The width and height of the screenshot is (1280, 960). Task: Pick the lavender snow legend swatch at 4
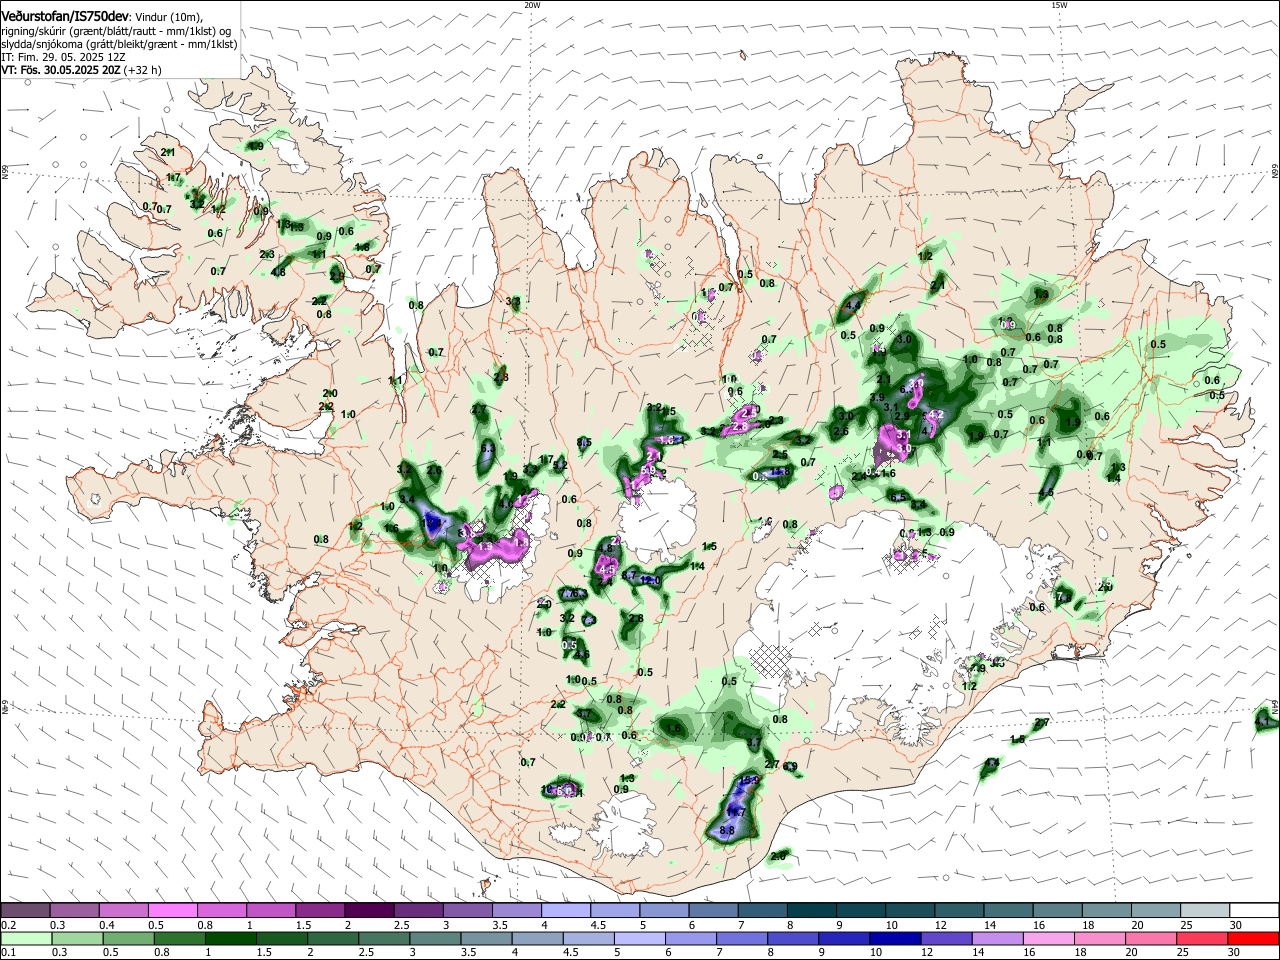565,911
